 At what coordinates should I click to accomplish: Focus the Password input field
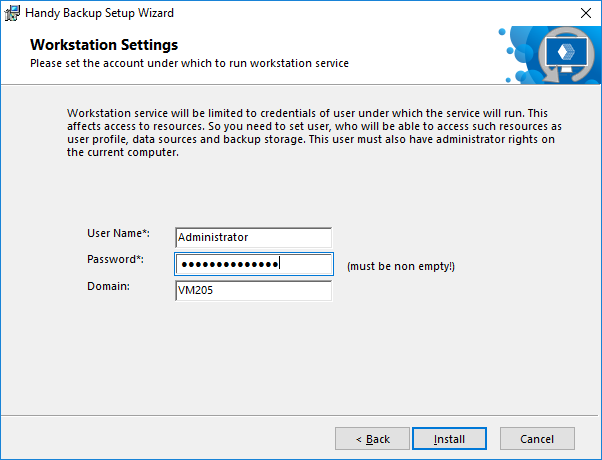click(253, 264)
